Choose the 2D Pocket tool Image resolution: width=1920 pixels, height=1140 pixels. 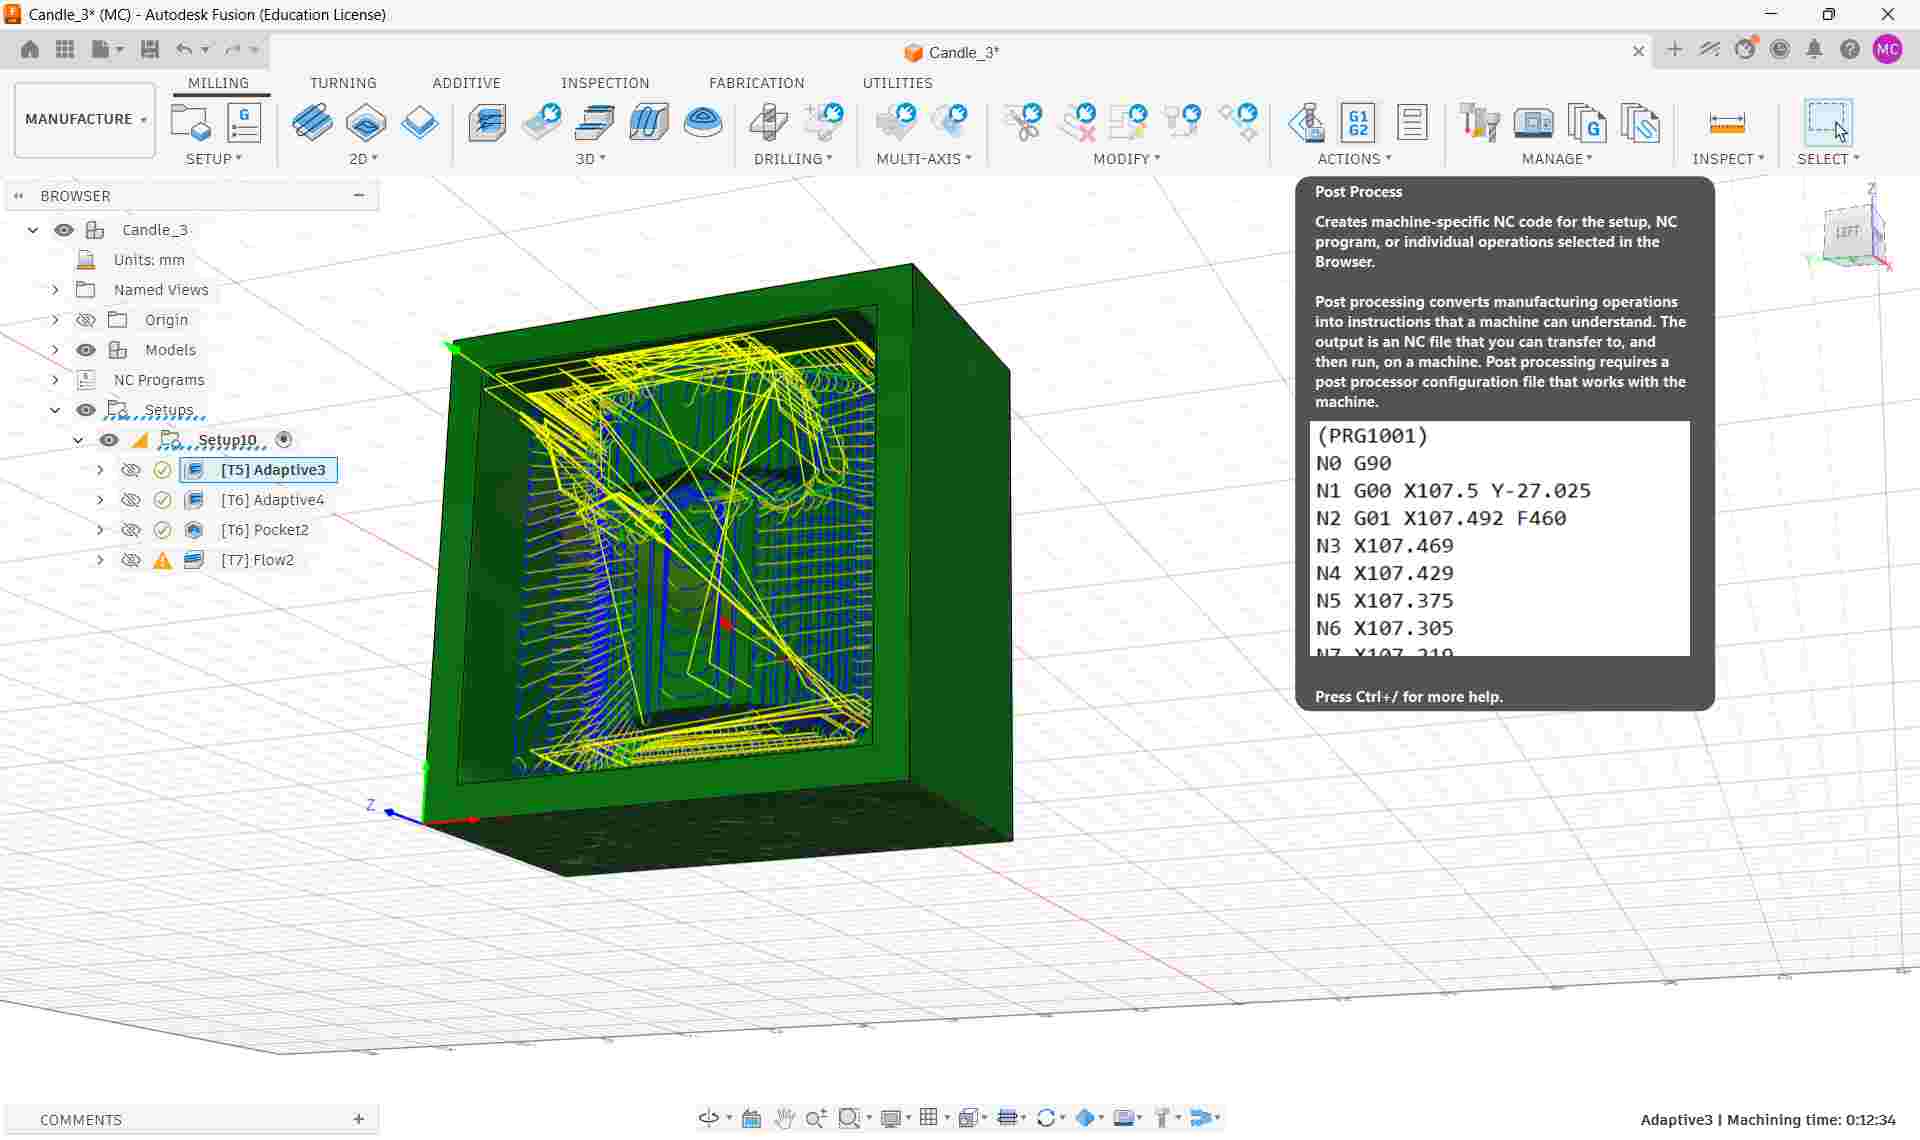tap(366, 123)
